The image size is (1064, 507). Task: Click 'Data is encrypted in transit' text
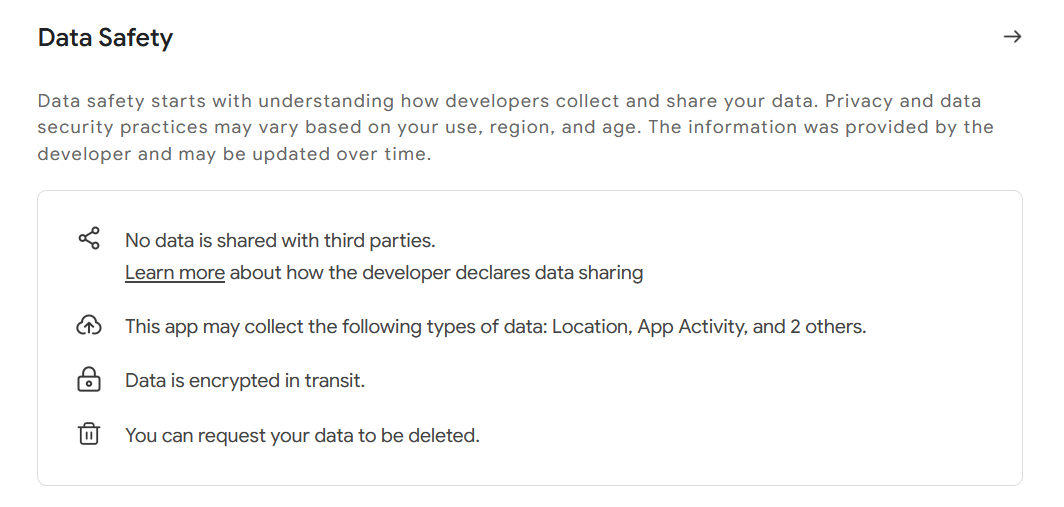244,380
